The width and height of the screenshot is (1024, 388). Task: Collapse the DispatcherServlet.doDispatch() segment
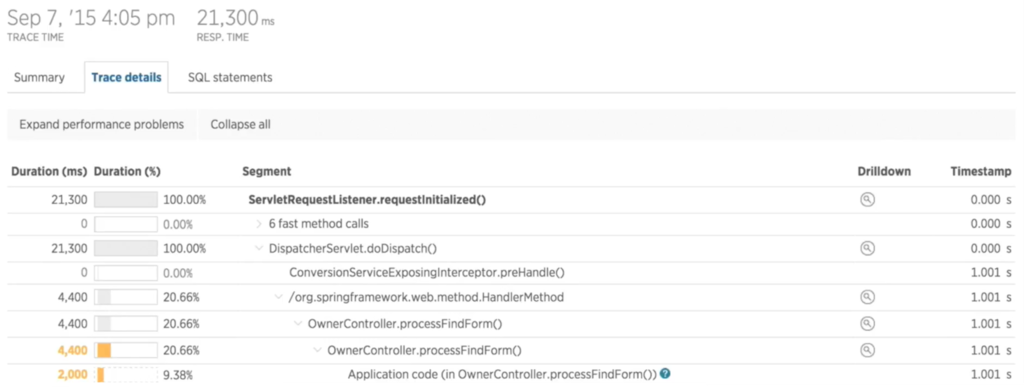(259, 248)
